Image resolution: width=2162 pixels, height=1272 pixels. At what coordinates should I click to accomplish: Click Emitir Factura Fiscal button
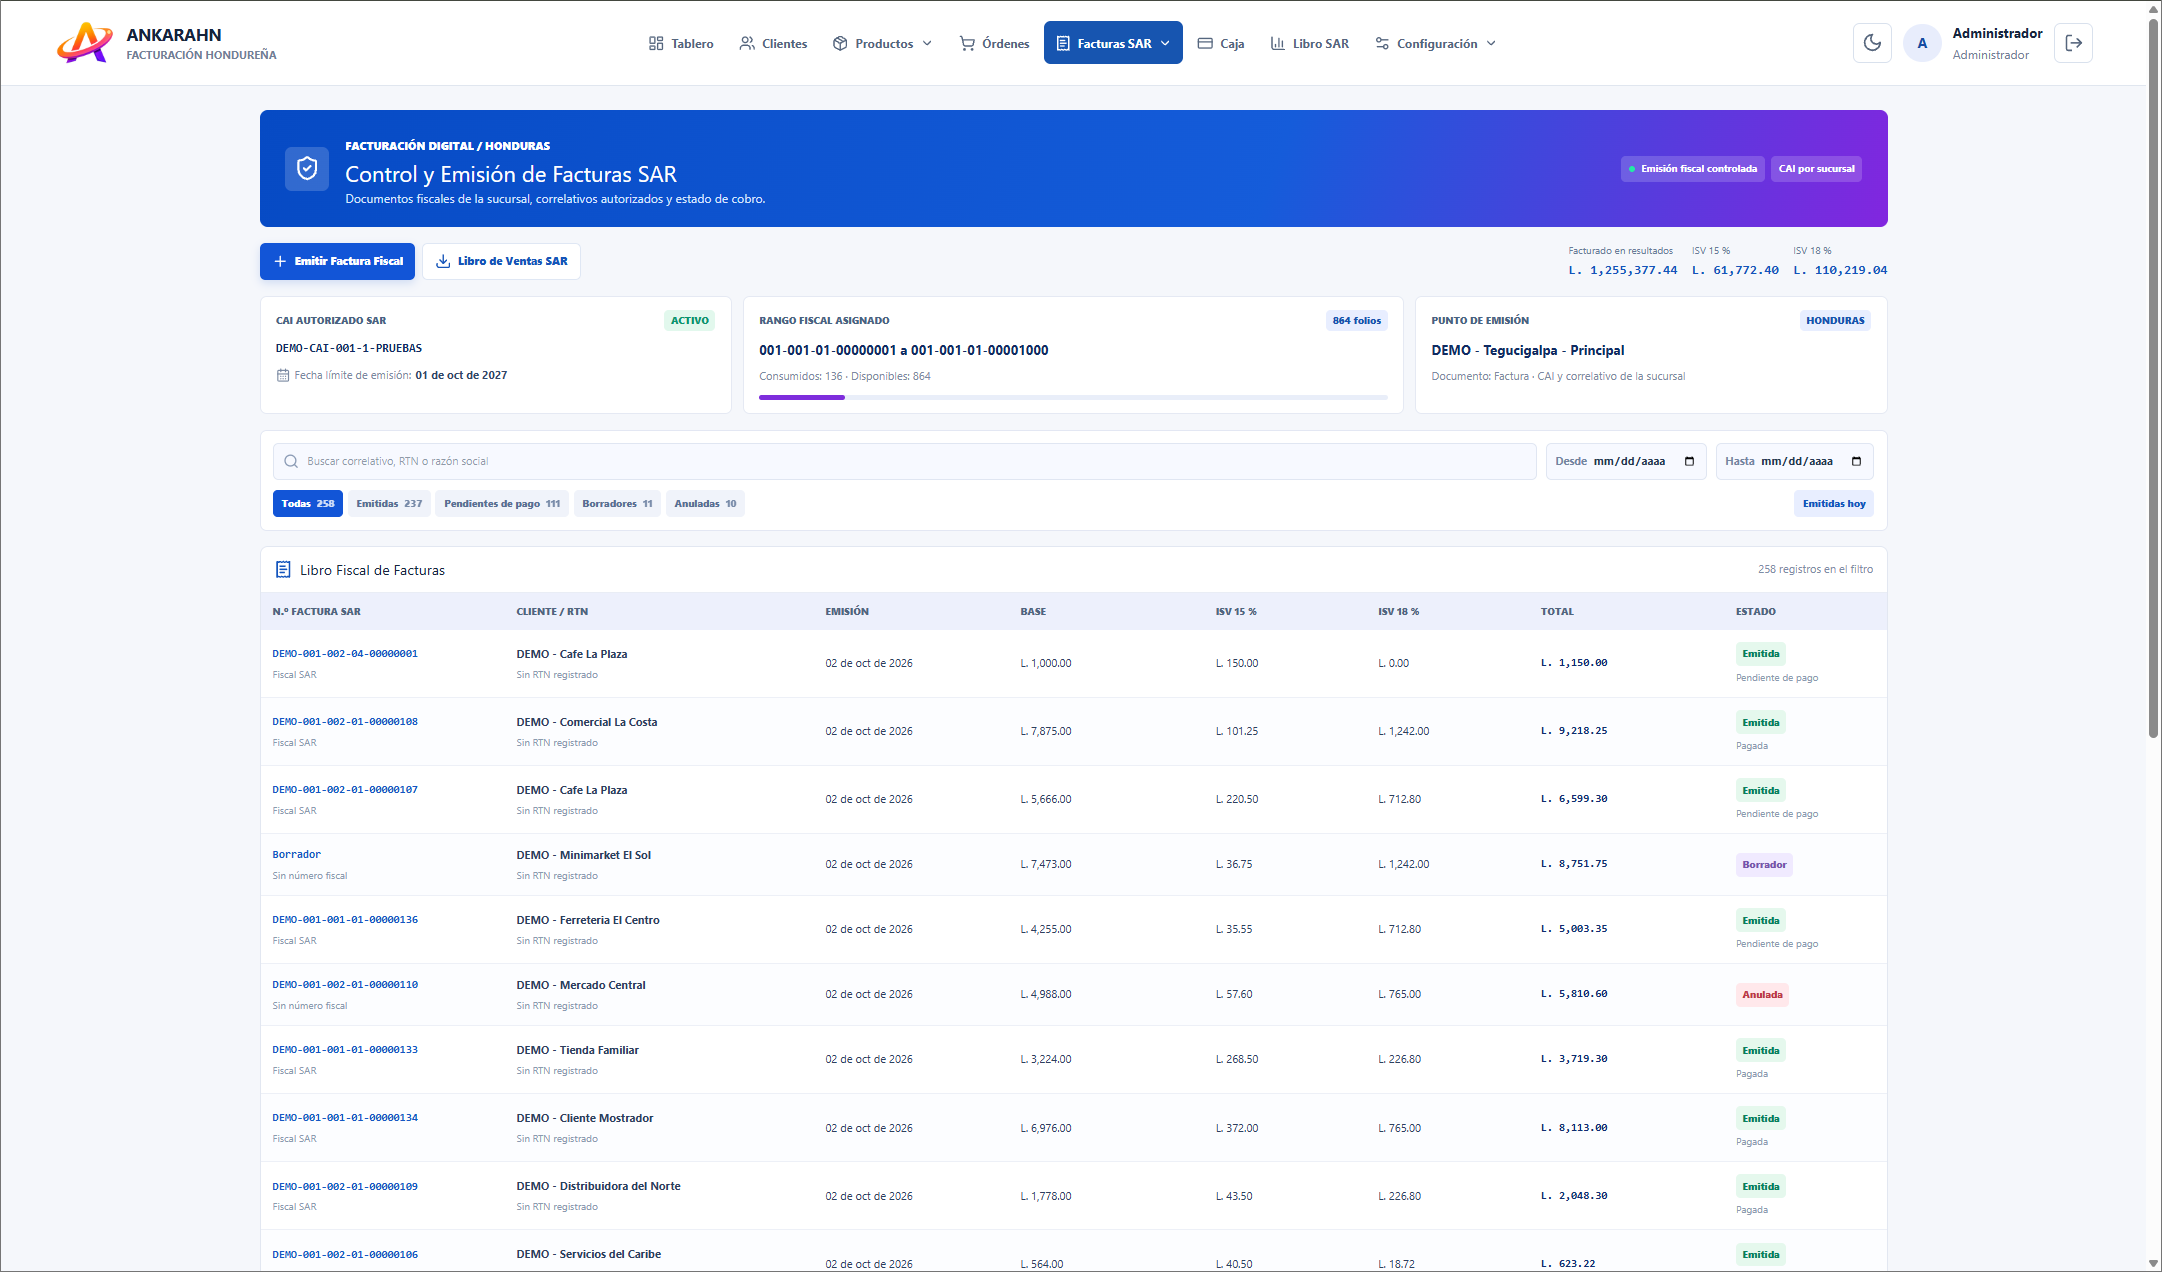[337, 261]
